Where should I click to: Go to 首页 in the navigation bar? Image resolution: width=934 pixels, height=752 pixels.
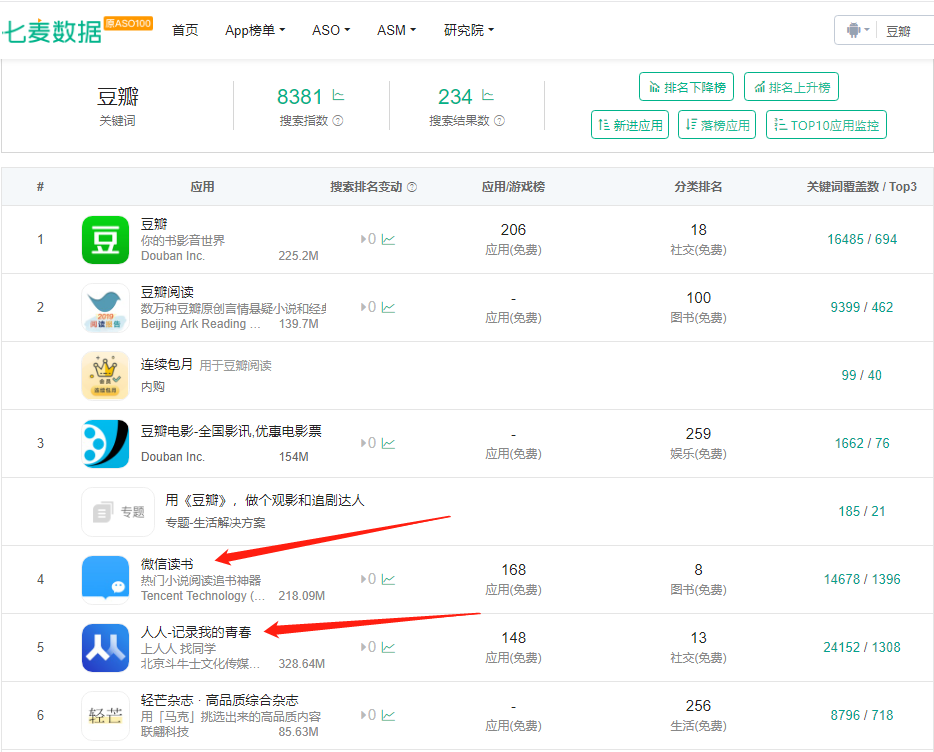[185, 30]
